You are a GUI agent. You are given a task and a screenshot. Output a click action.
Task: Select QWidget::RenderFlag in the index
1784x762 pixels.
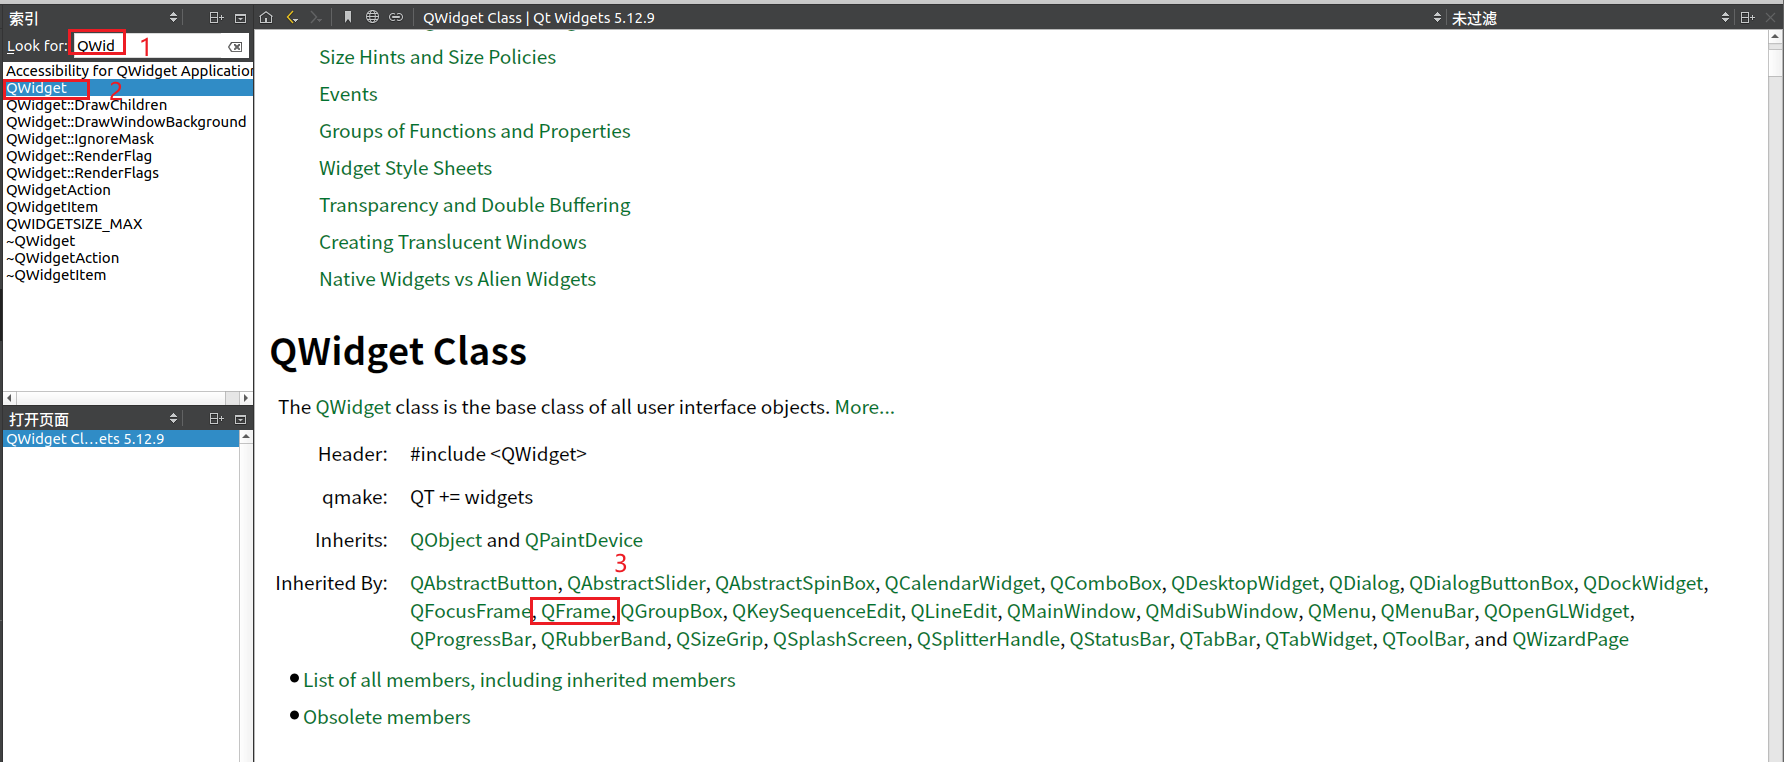click(x=129, y=156)
